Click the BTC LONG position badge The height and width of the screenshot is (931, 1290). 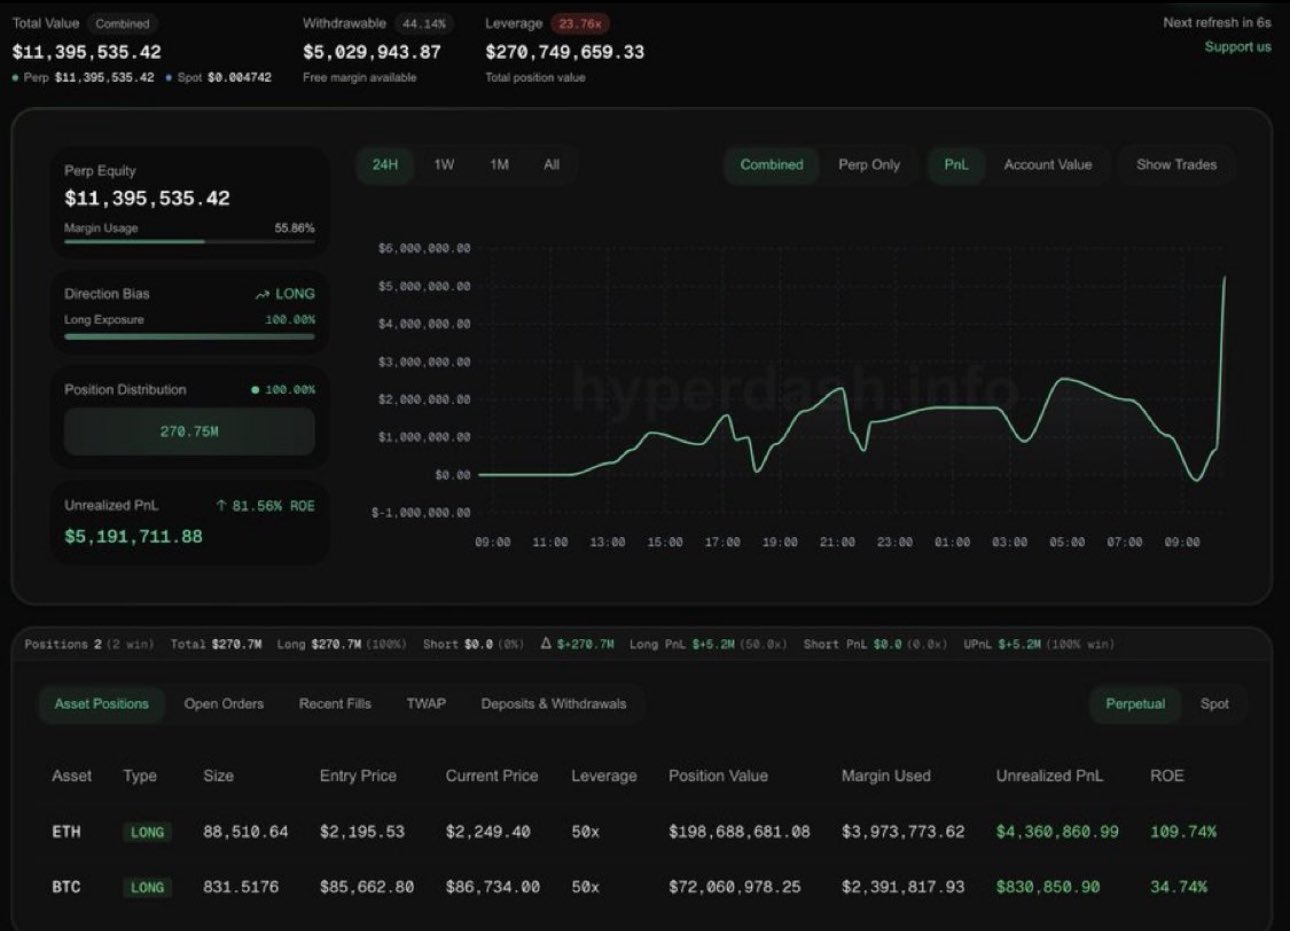[147, 887]
